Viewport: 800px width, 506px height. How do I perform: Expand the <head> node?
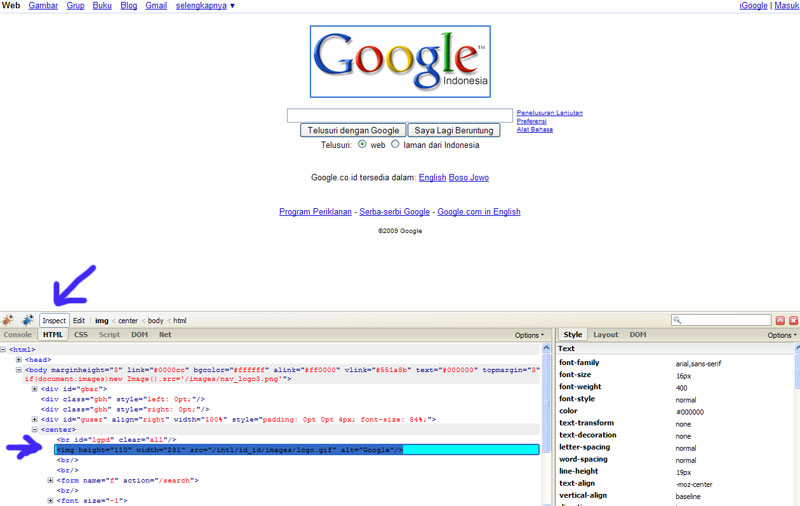coord(19,360)
